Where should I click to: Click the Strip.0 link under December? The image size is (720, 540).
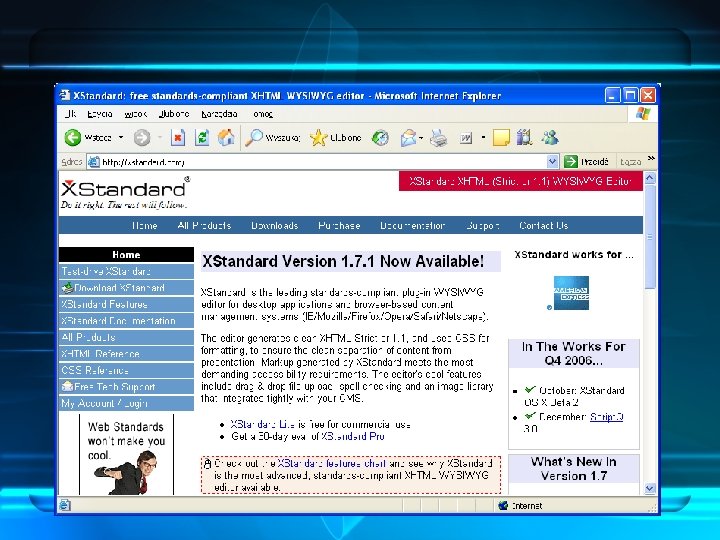pos(607,417)
